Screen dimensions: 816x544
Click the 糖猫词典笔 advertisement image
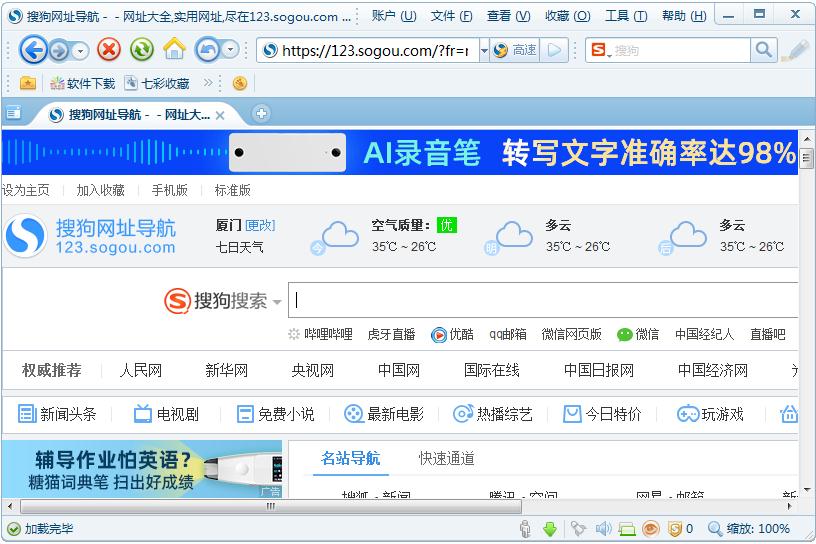pos(142,469)
